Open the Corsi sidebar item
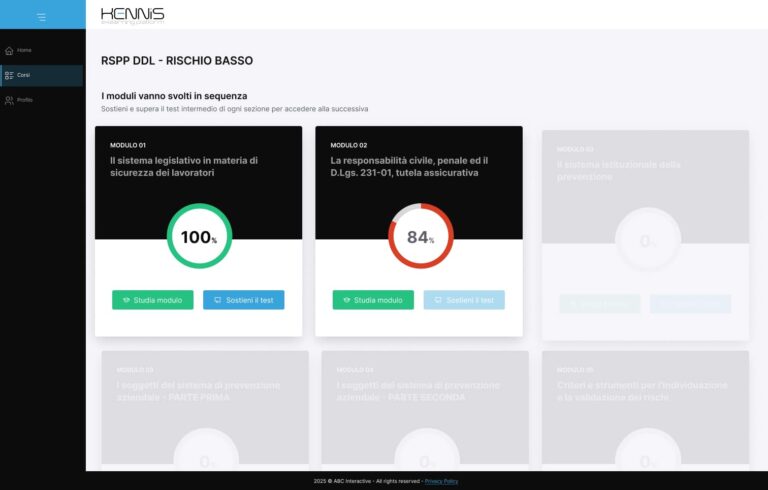 (x=43, y=75)
